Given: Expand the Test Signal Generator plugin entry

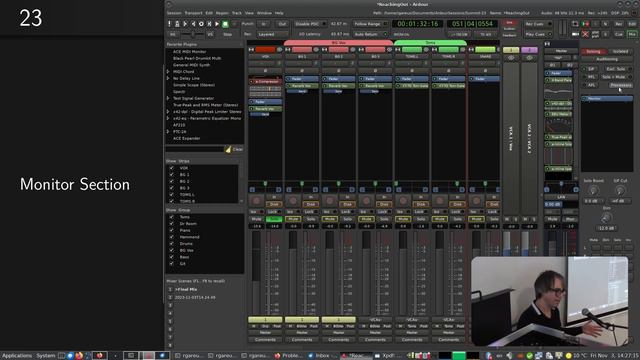Looking at the screenshot, I should point(168,98).
